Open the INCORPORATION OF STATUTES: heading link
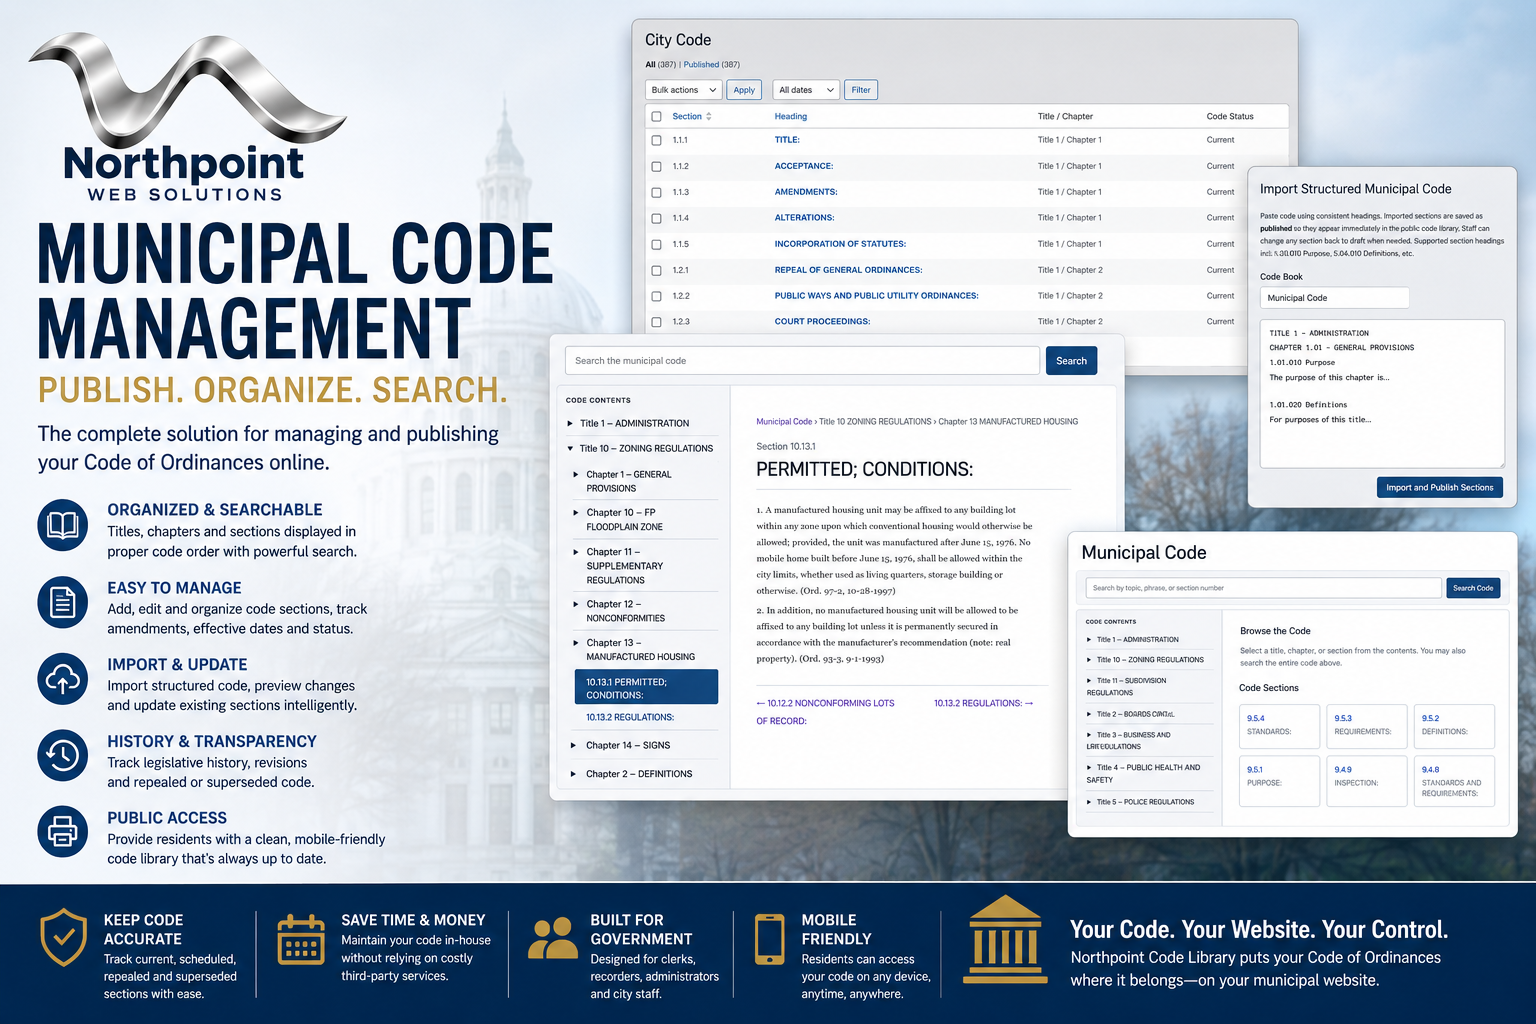Screen dimensions: 1536x1024 pos(840,244)
